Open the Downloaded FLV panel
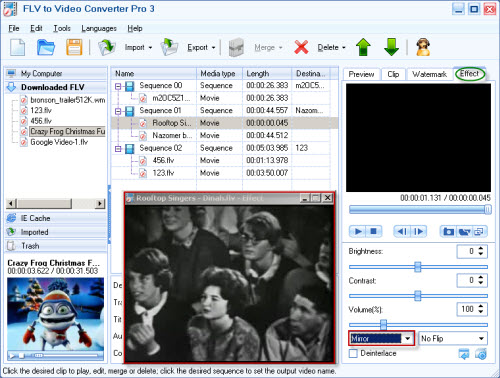The width and height of the screenshot is (500, 378). point(56,87)
